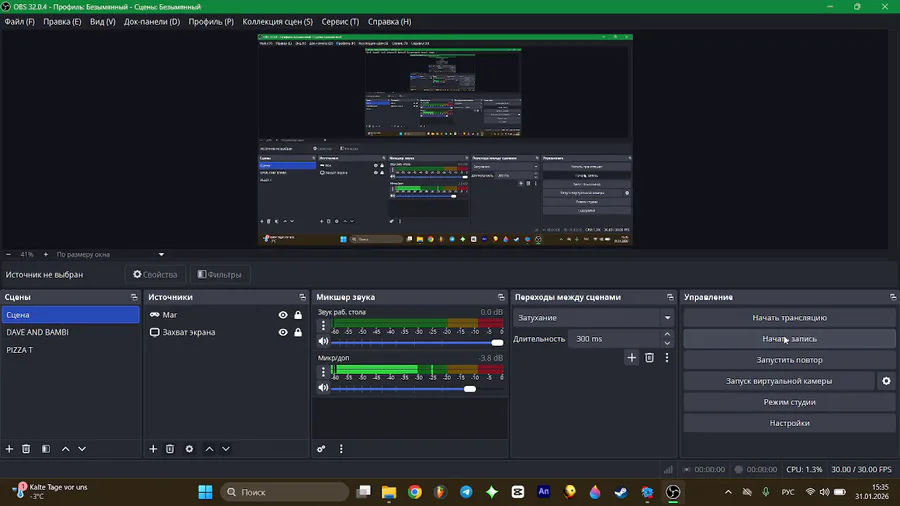Open scene filters icon in Scenes panel
900x506 pixels.
point(46,449)
